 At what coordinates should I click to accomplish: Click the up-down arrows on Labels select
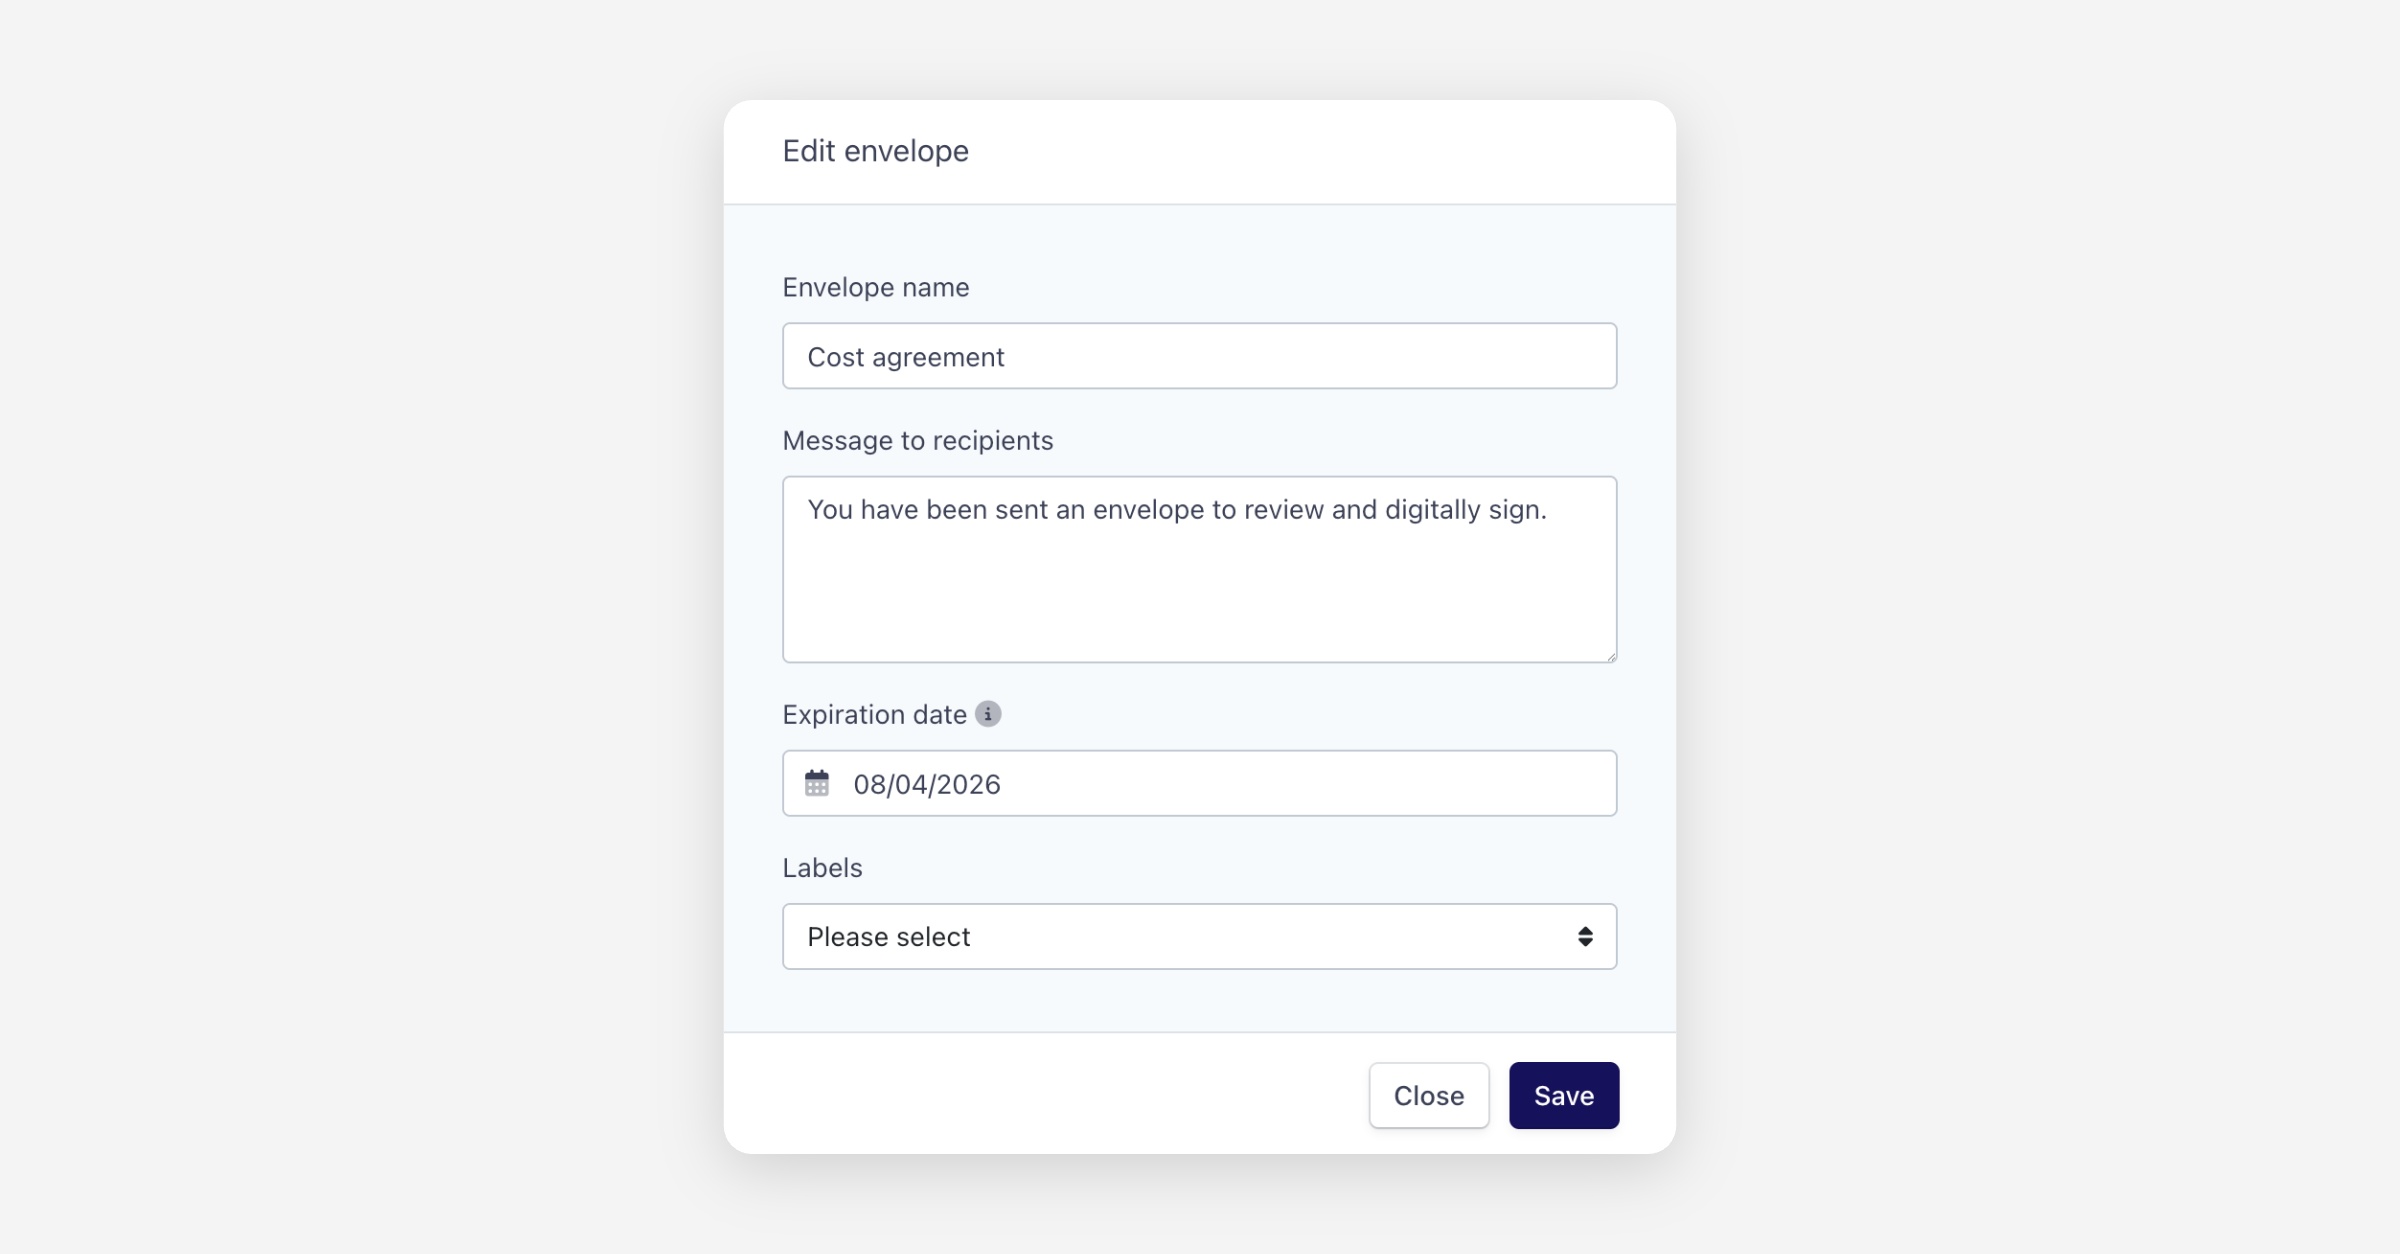click(1585, 936)
